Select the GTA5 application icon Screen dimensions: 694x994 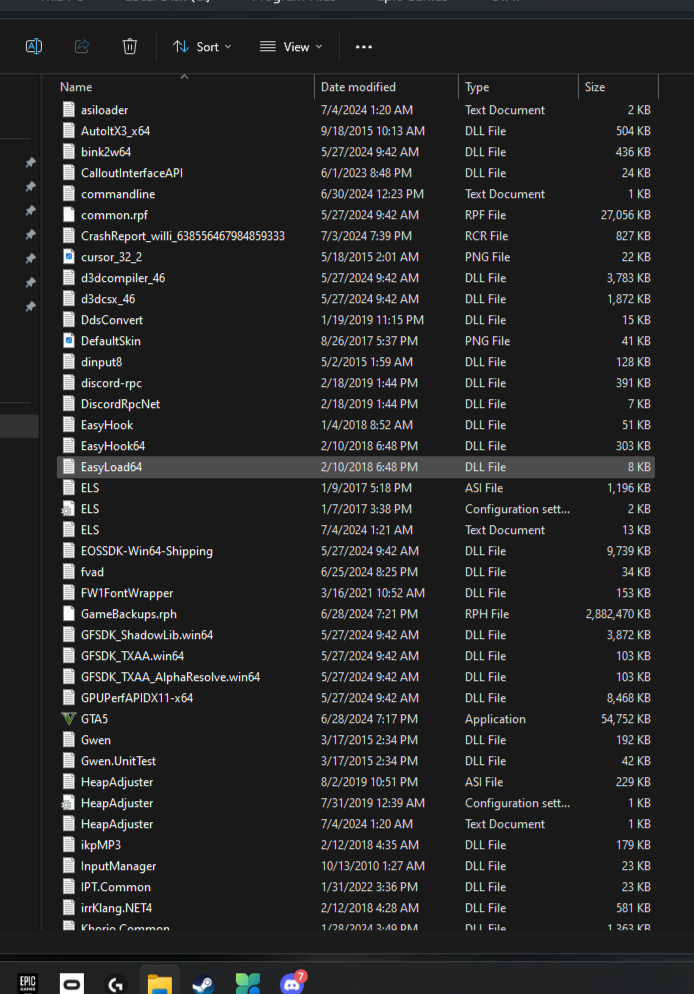click(68, 719)
